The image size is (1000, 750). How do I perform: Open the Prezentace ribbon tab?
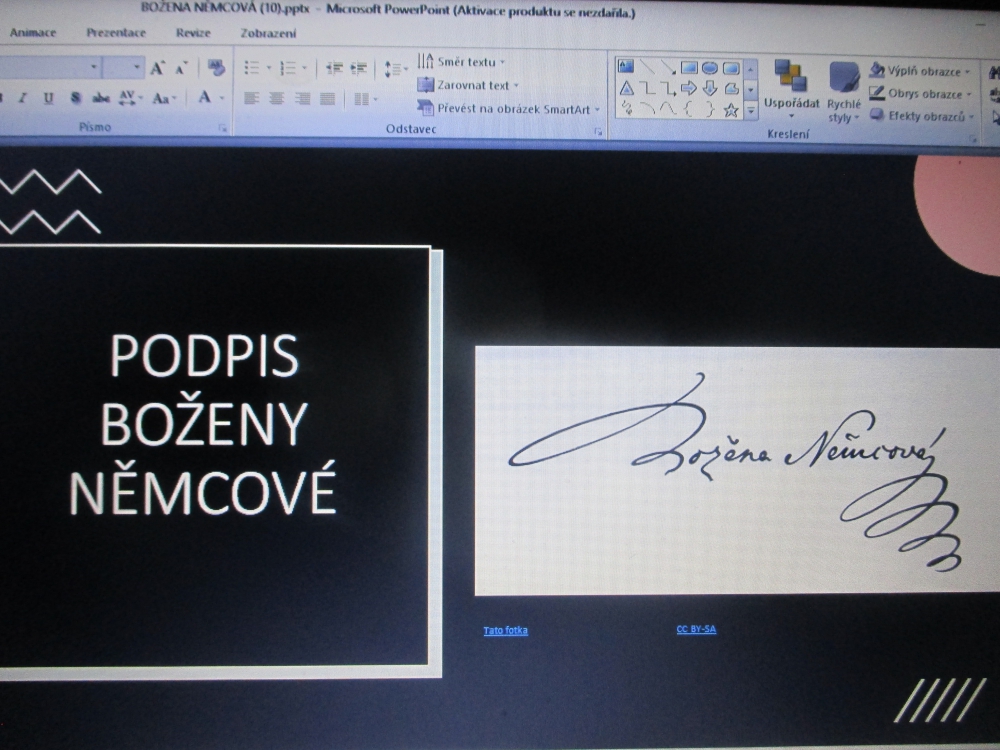(x=116, y=33)
